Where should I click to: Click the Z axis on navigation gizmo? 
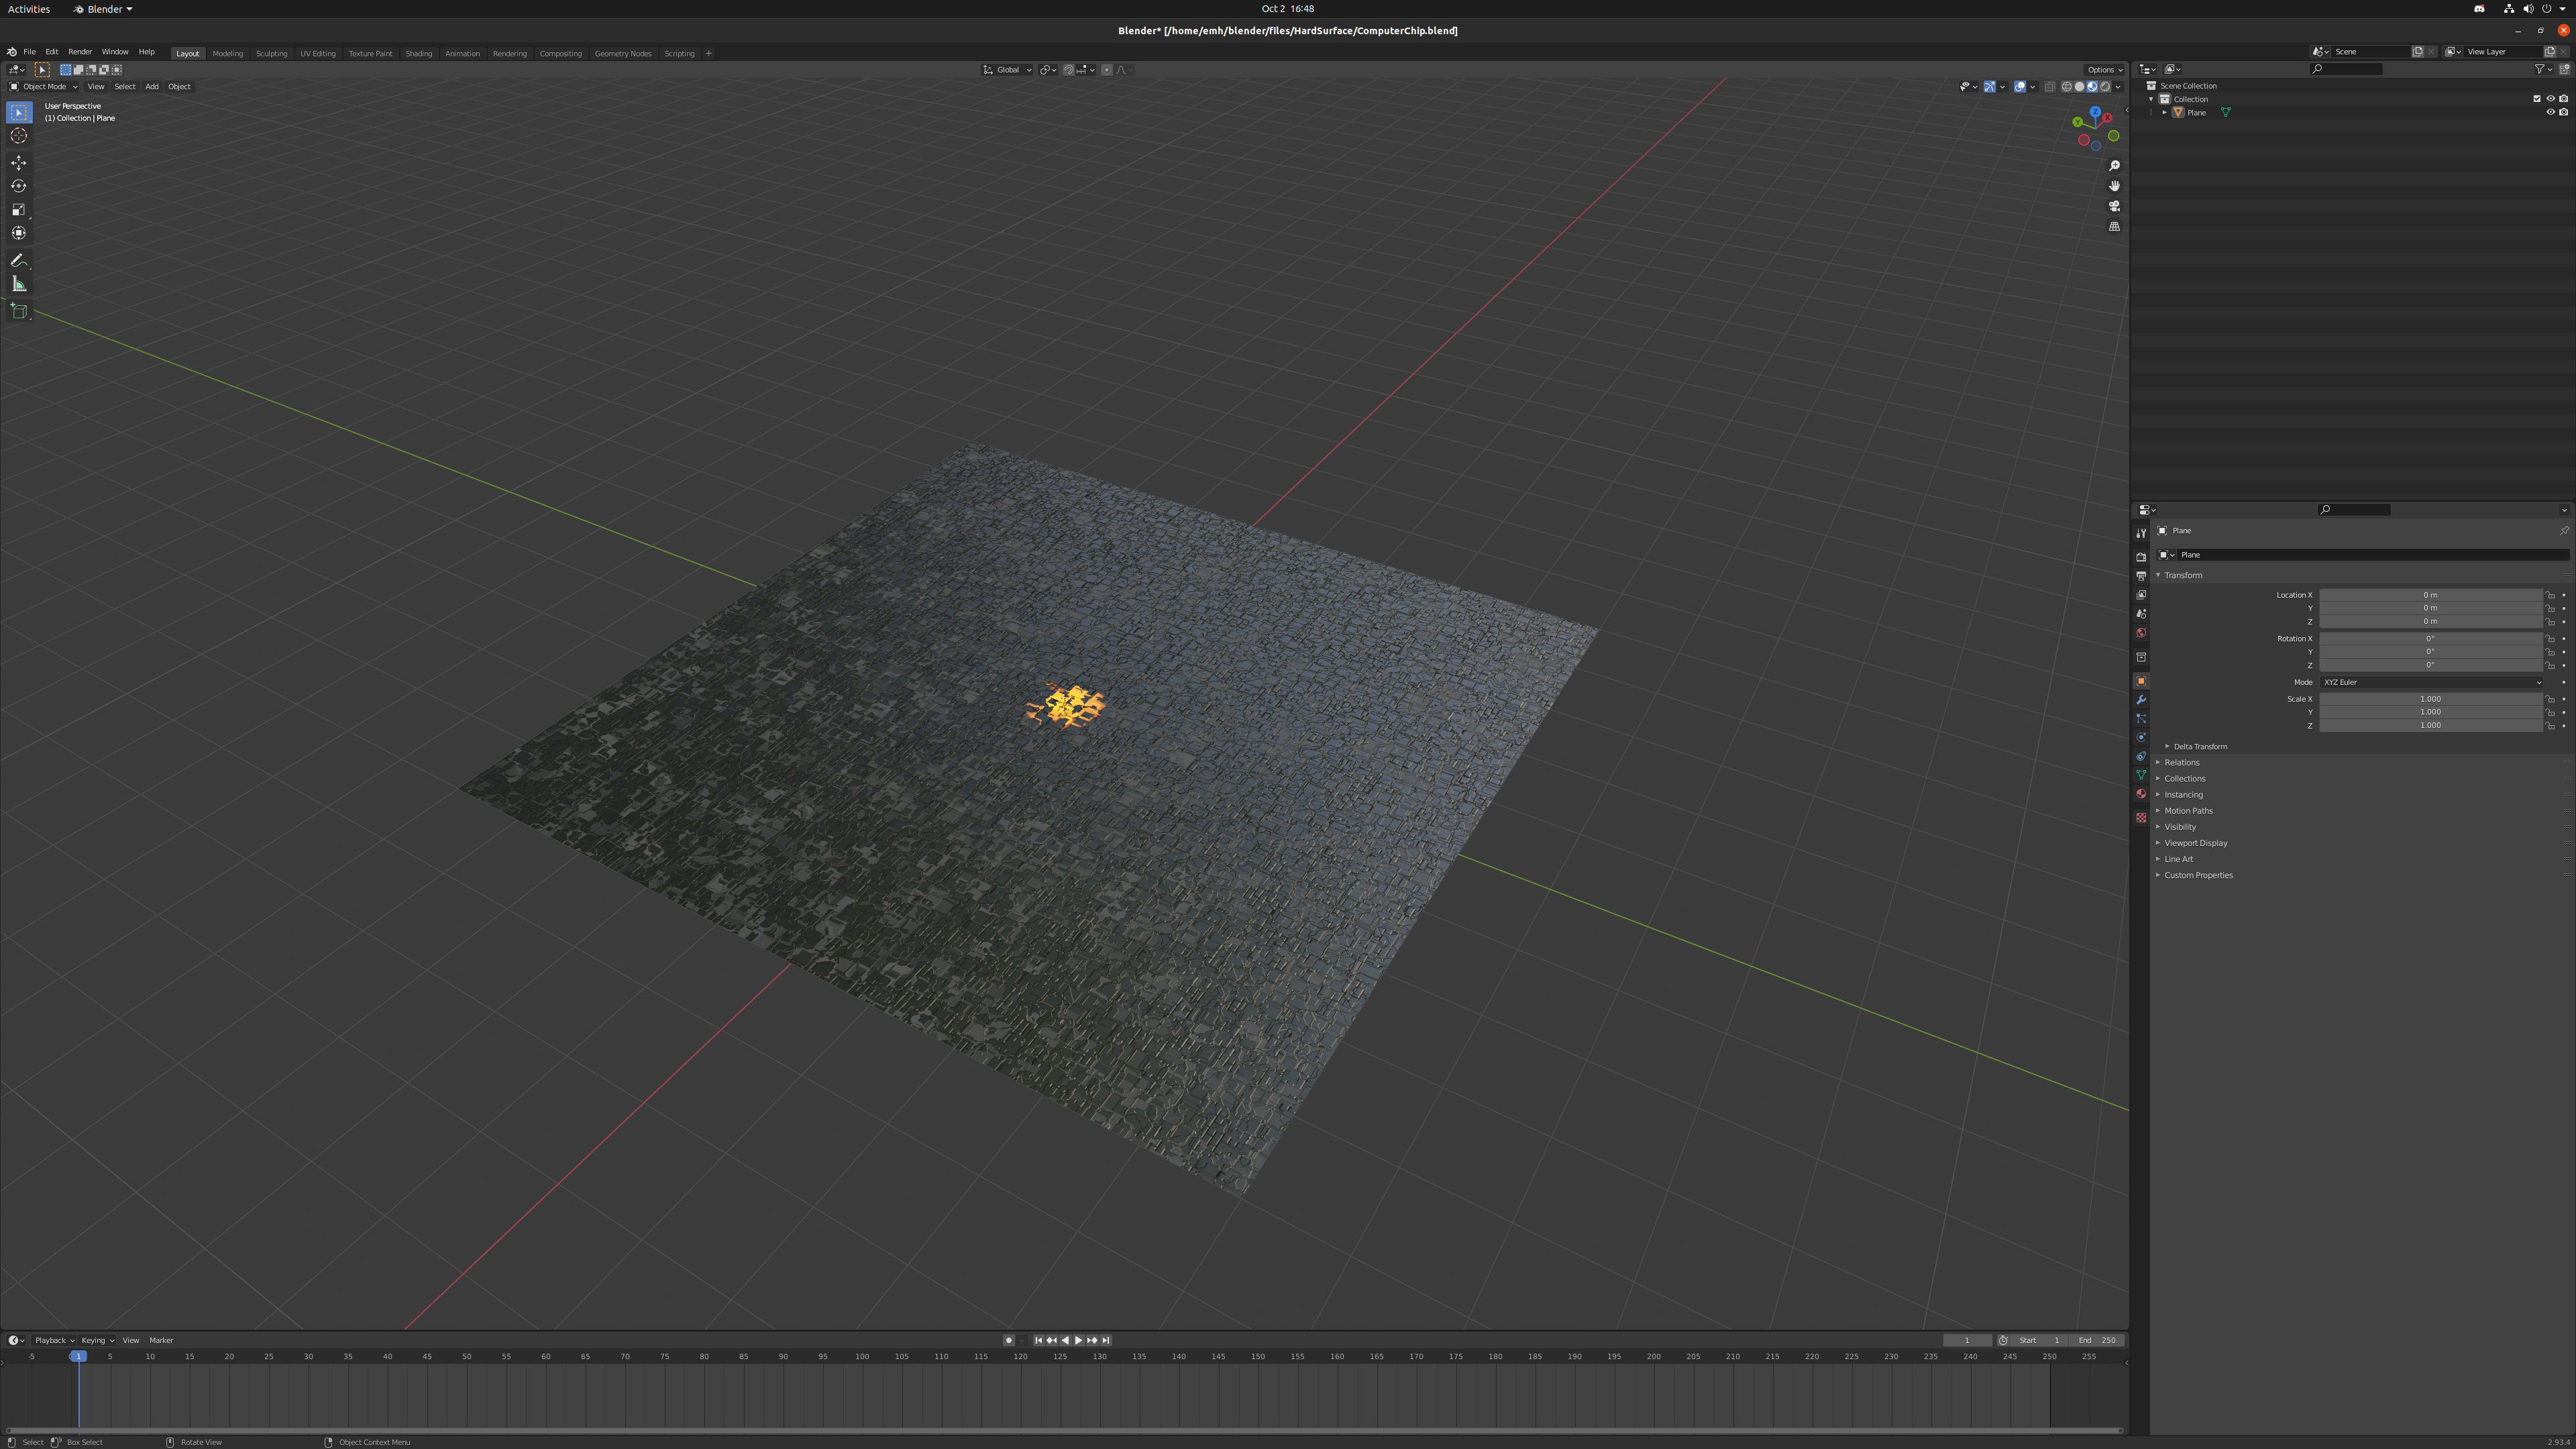click(2095, 112)
